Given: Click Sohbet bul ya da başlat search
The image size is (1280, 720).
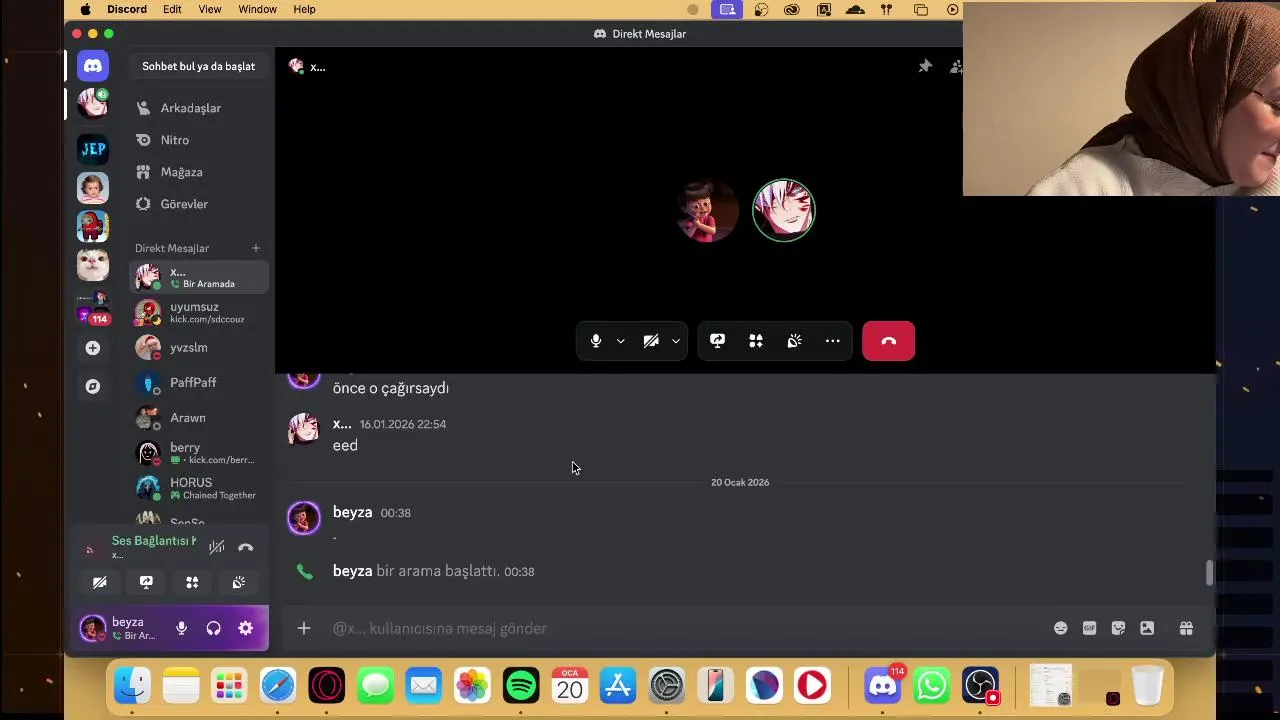Looking at the screenshot, I should pyautogui.click(x=199, y=66).
